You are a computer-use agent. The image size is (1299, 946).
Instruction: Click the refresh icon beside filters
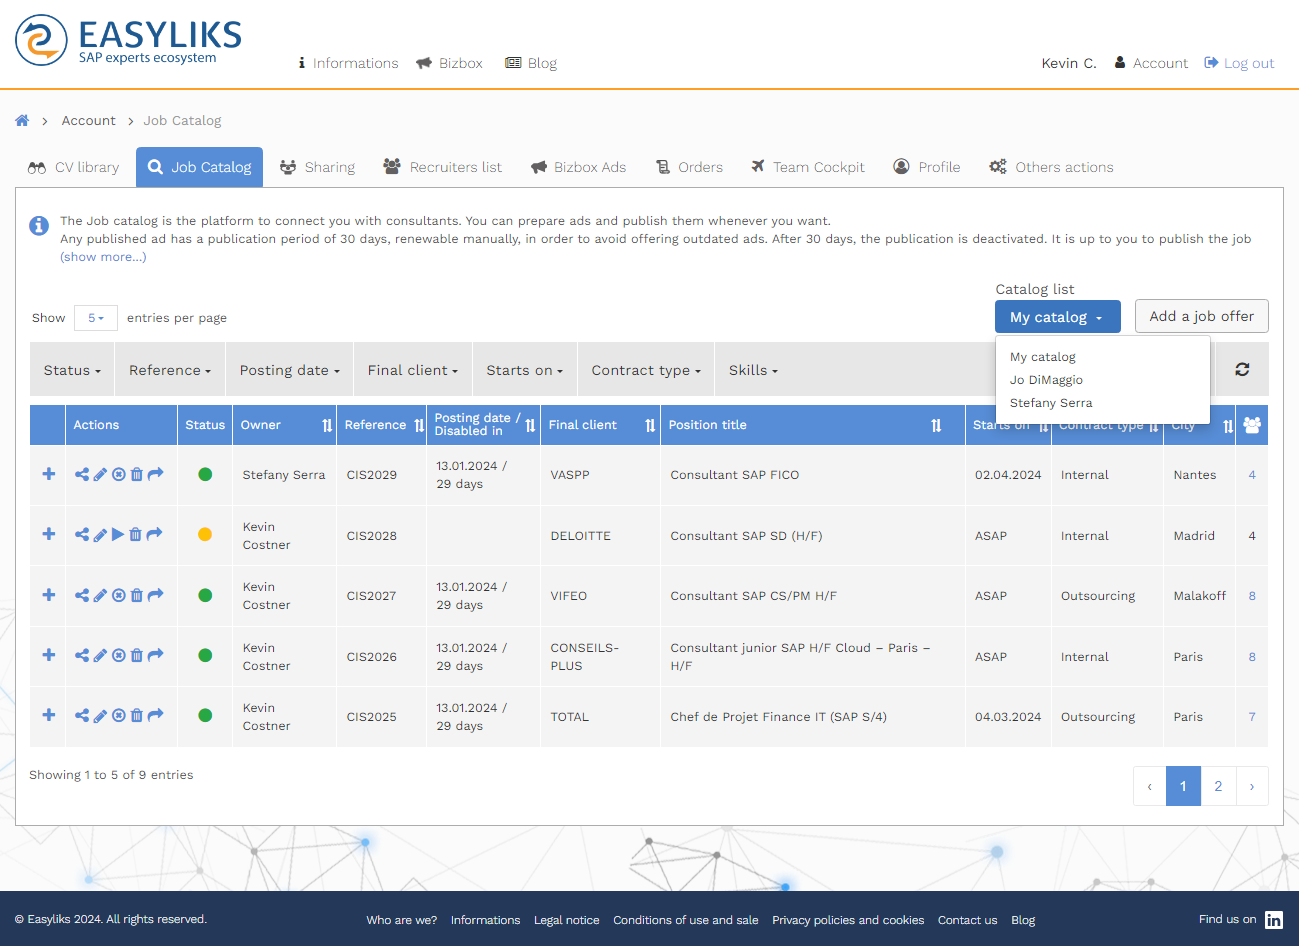1242,369
